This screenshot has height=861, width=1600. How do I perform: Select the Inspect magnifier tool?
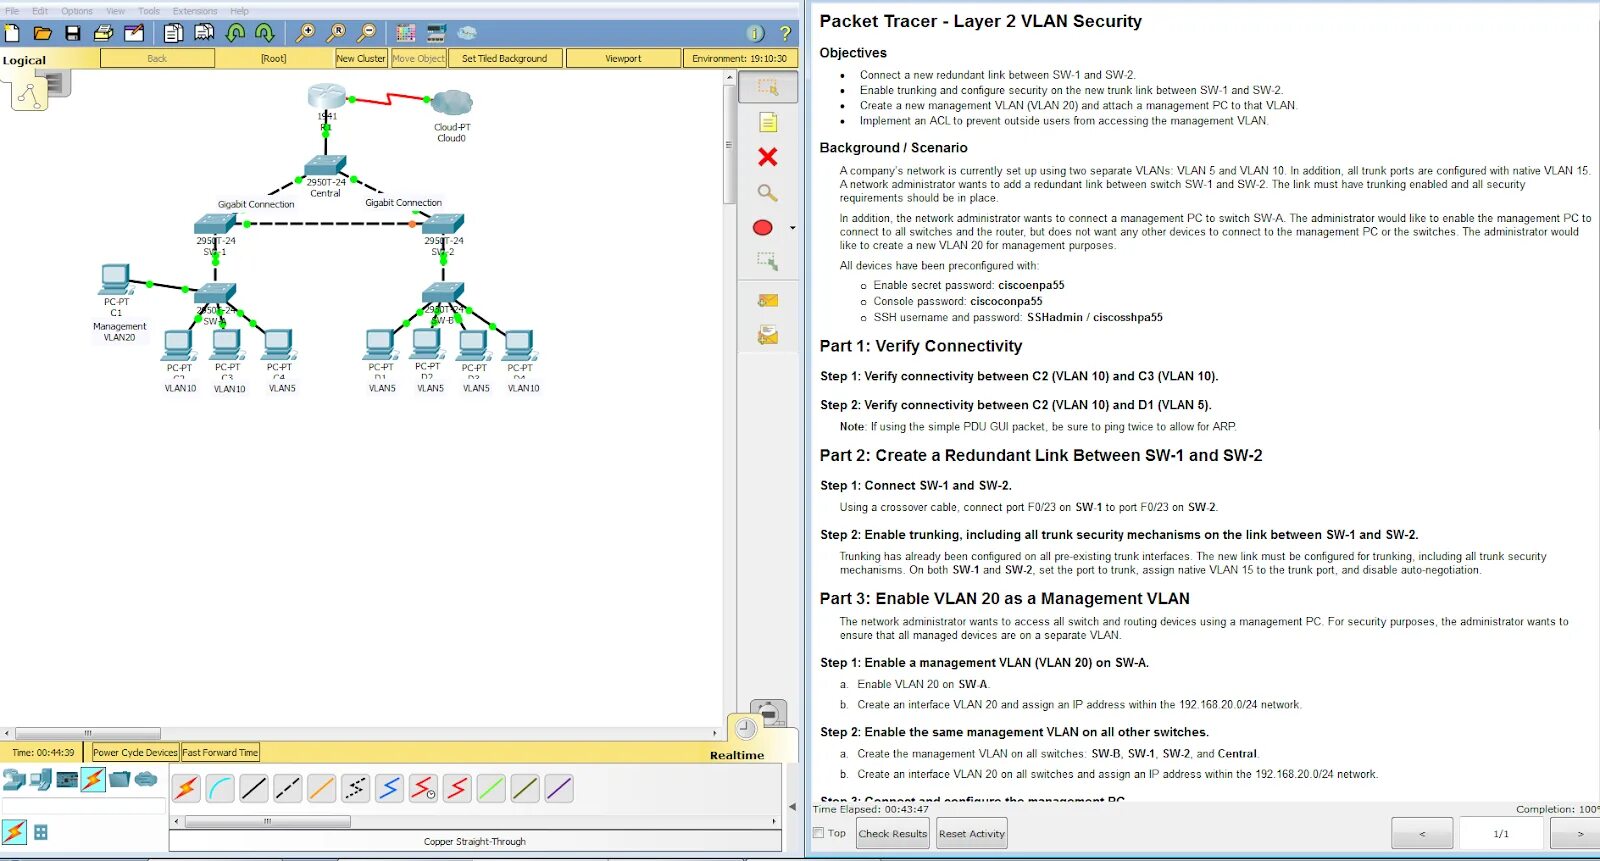point(767,192)
